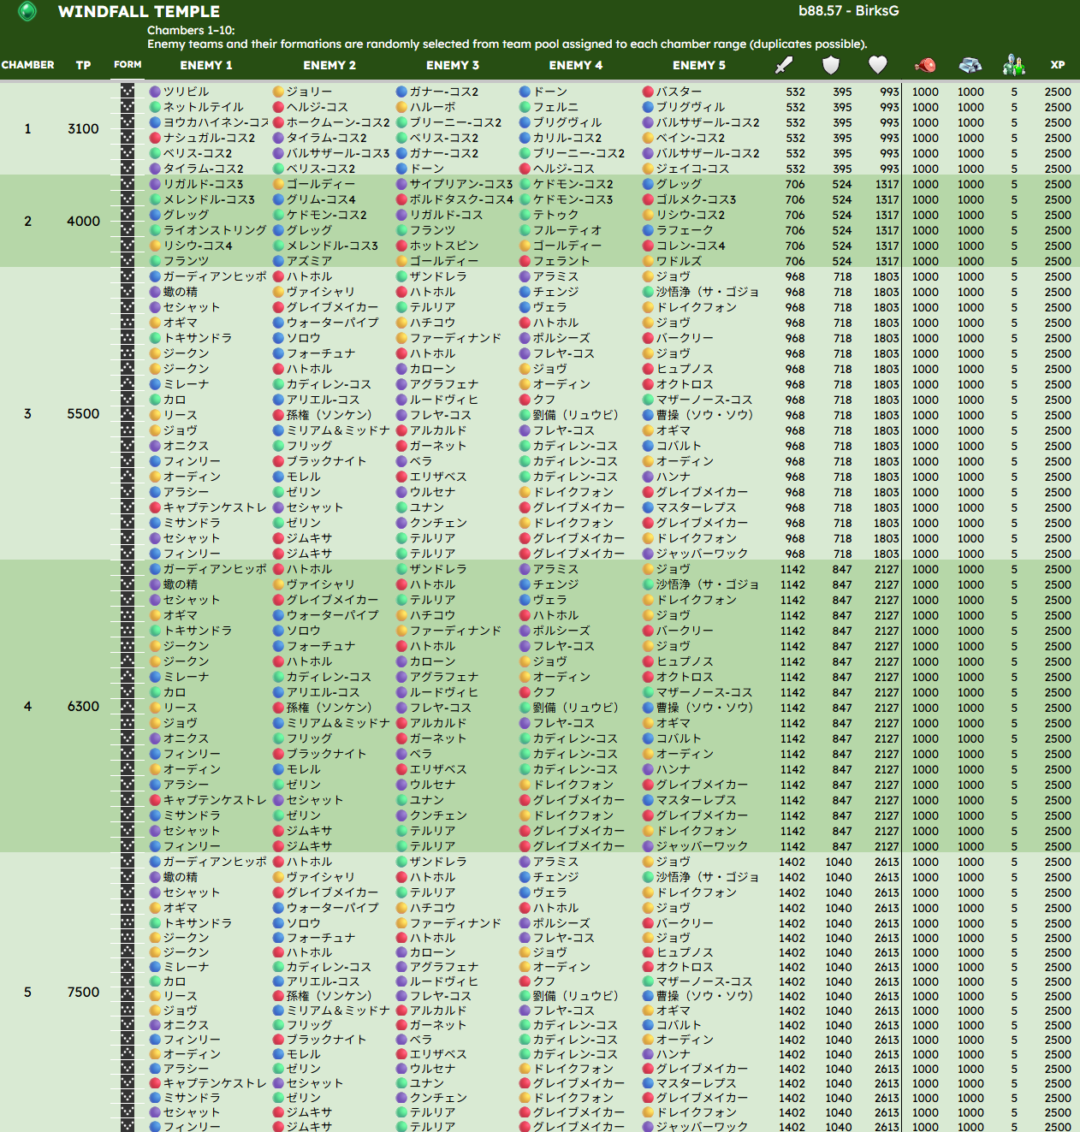Click the TP value 7500 for chamber 5
This screenshot has height=1132, width=1080.
pos(83,992)
